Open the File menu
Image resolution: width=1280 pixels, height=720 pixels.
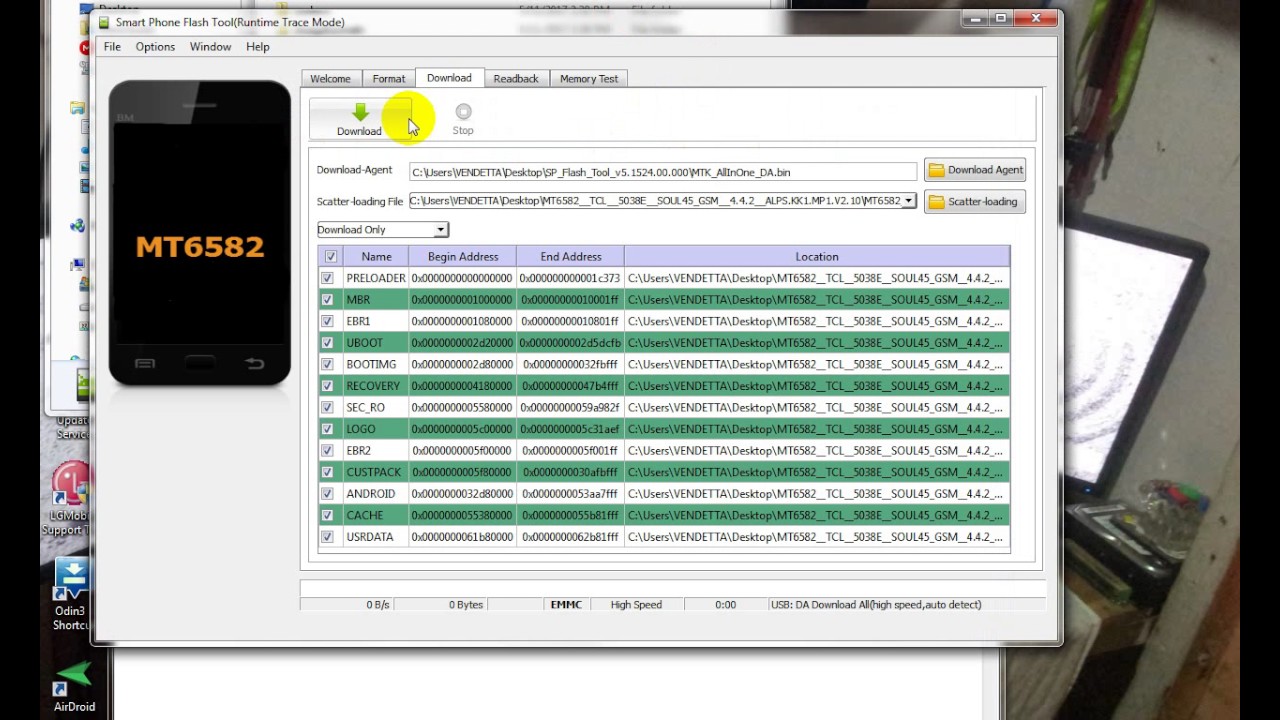click(x=112, y=47)
